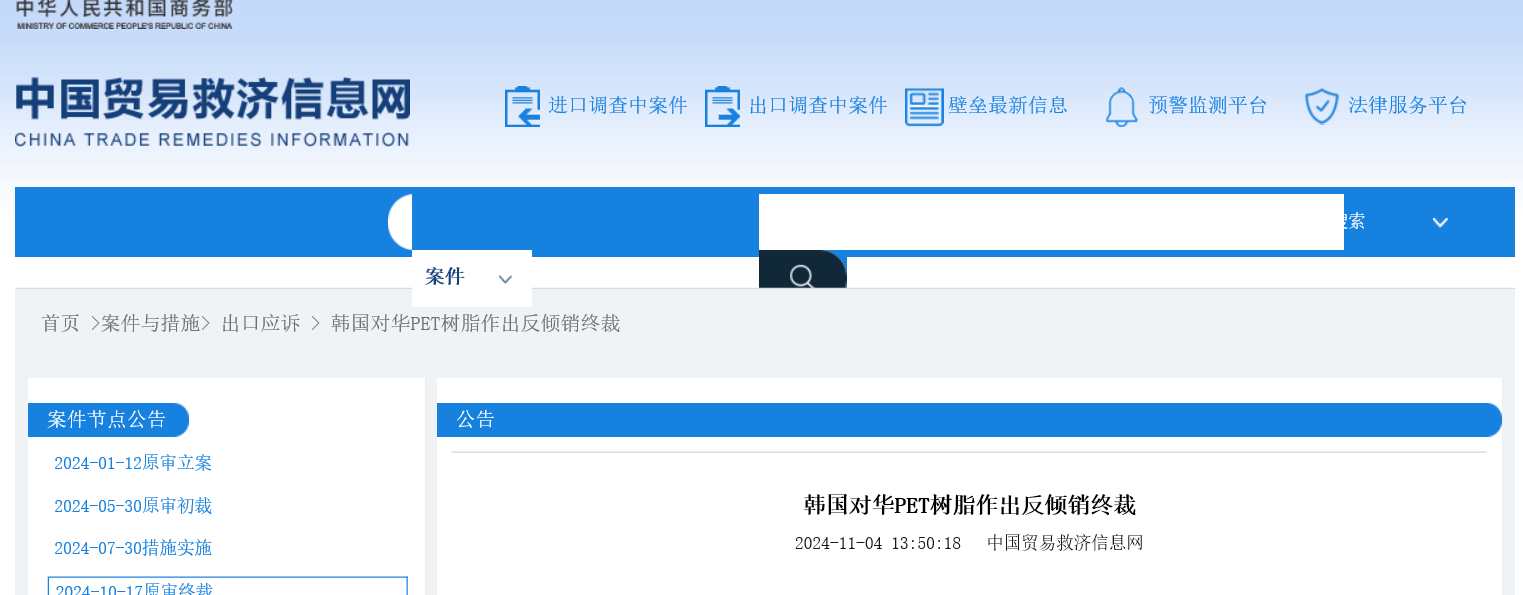Image resolution: width=1523 pixels, height=595 pixels.
Task: Click article title 韩国对华PET树脂作出反倾销终裁
Action: click(x=970, y=505)
